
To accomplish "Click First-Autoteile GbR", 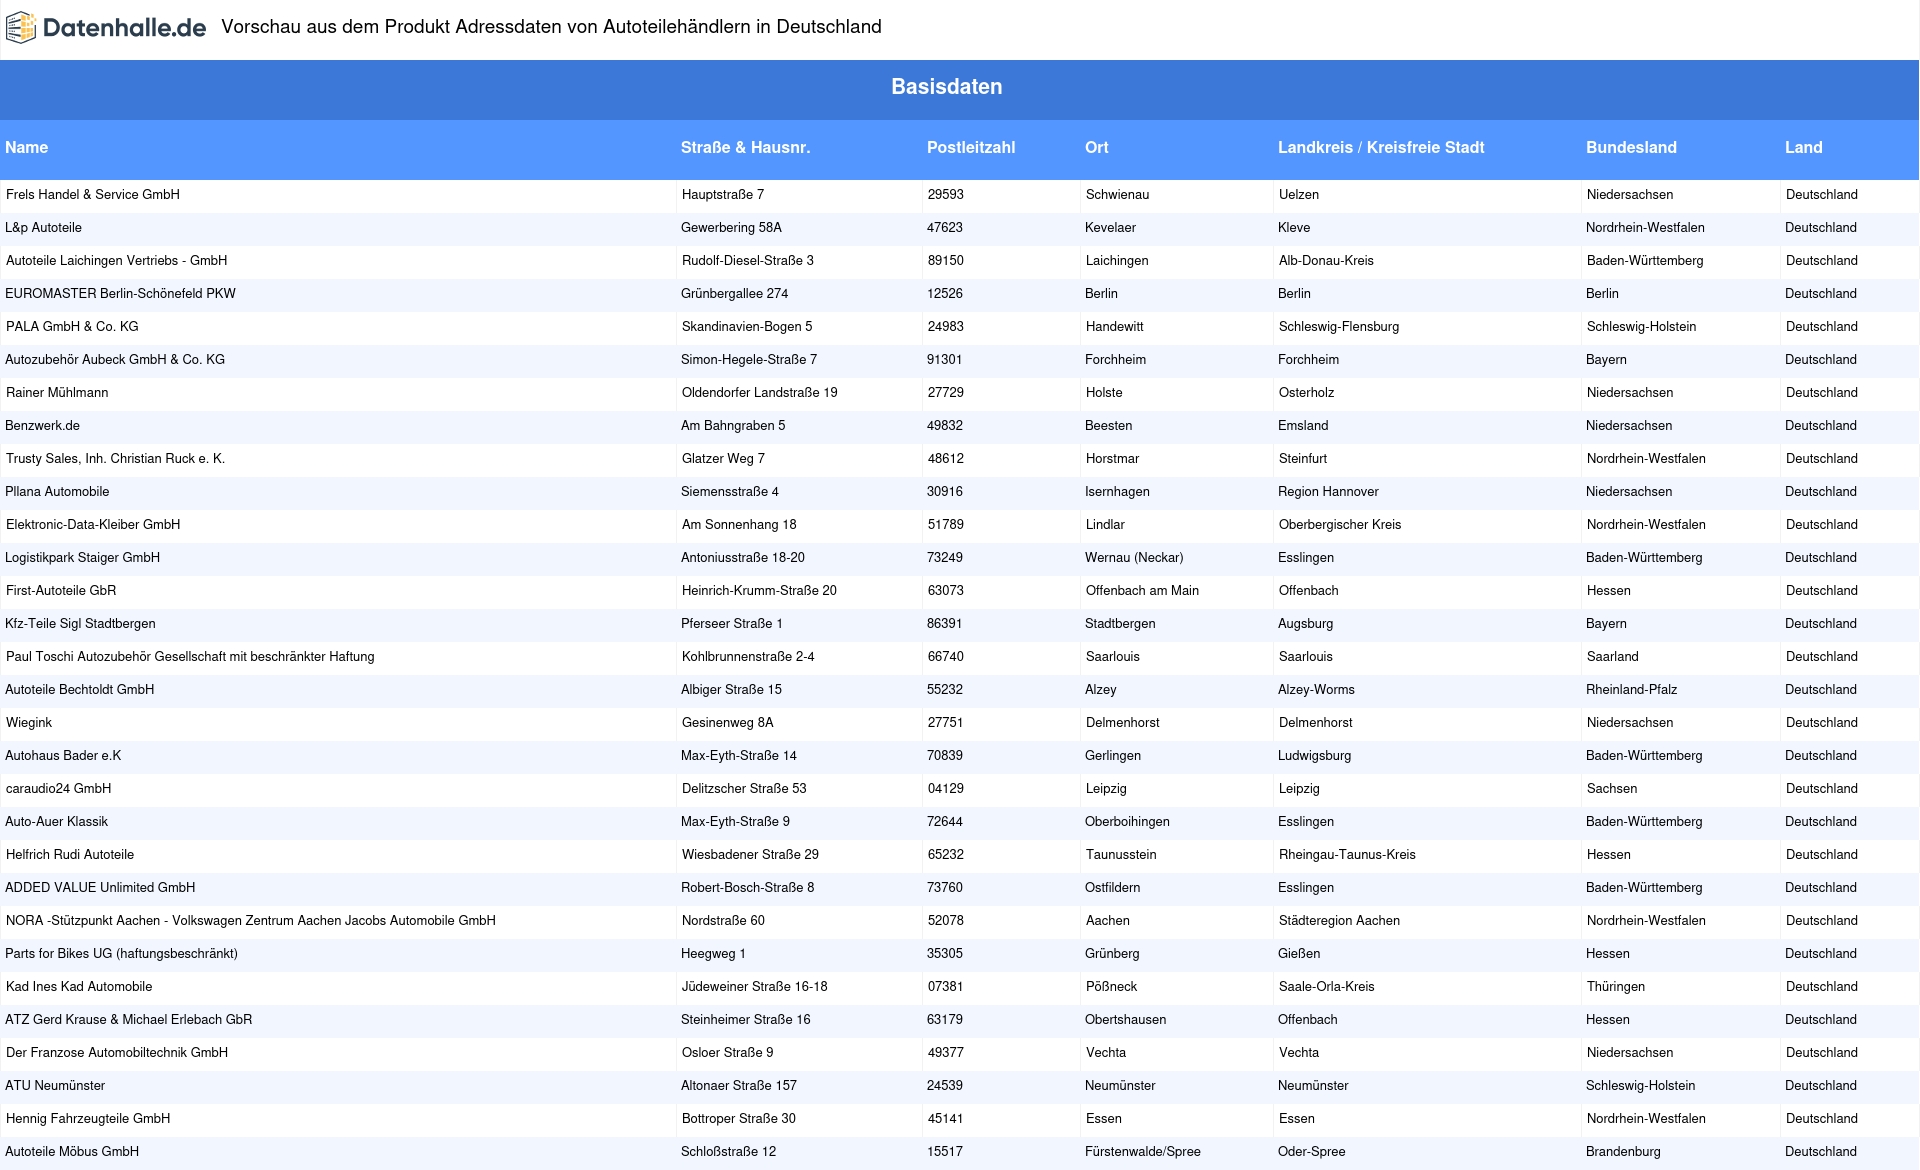I will pos(61,591).
